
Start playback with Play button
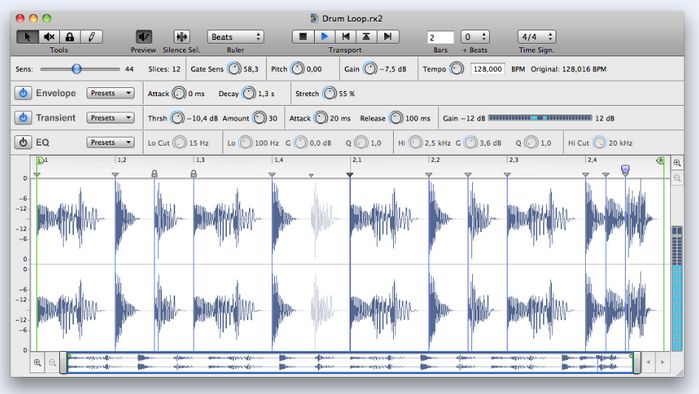(x=324, y=37)
